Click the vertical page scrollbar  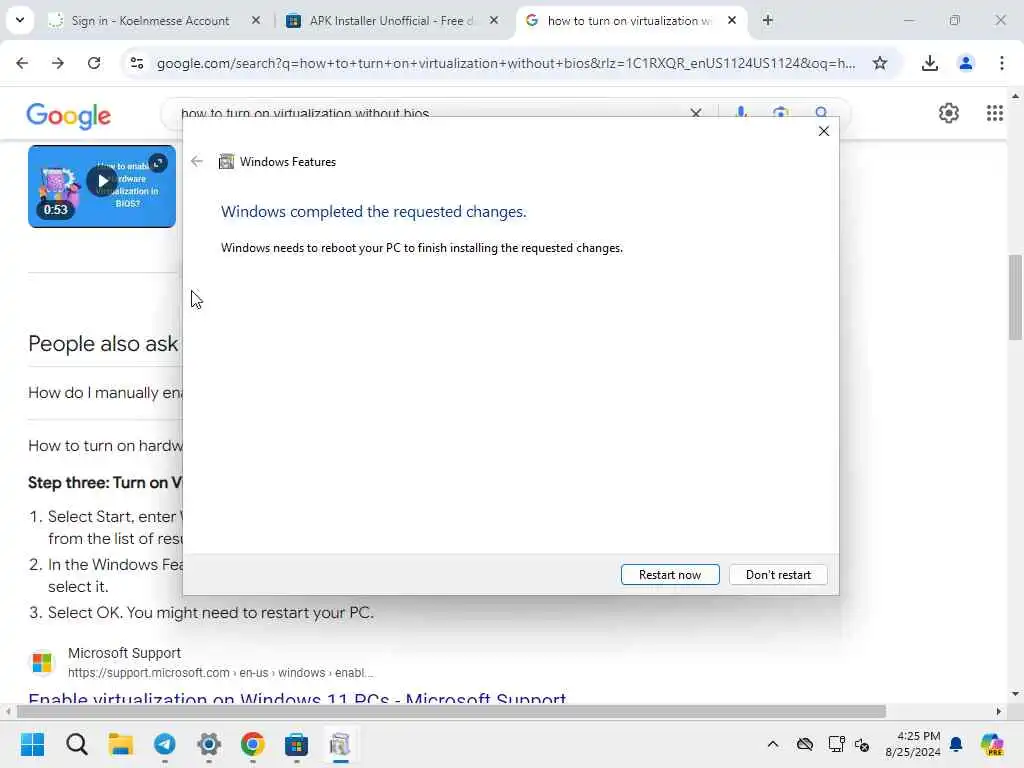[1015, 297]
